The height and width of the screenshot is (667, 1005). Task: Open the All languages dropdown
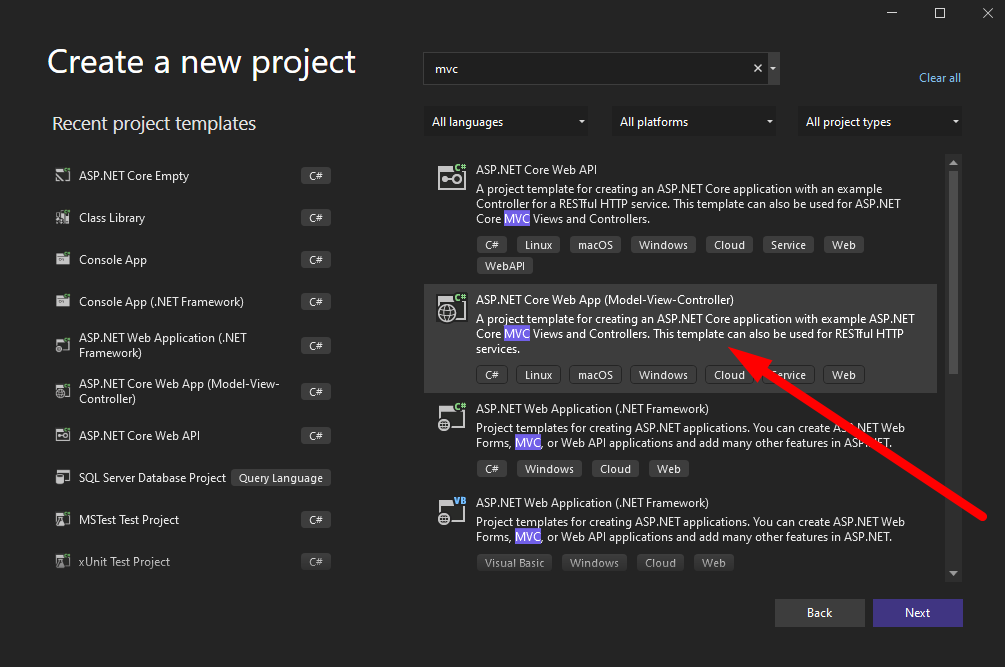(x=506, y=122)
